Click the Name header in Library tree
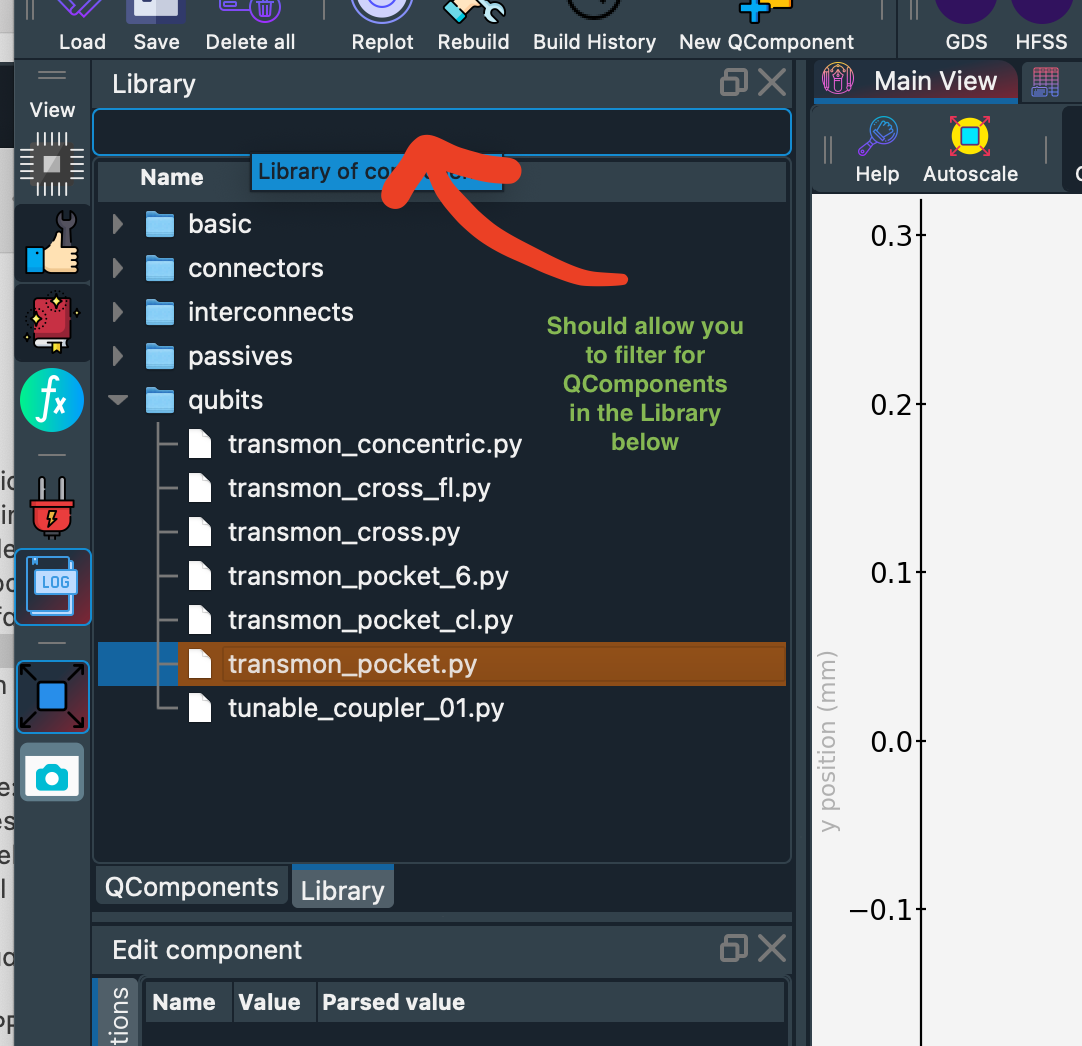The image size is (1082, 1046). 172,177
